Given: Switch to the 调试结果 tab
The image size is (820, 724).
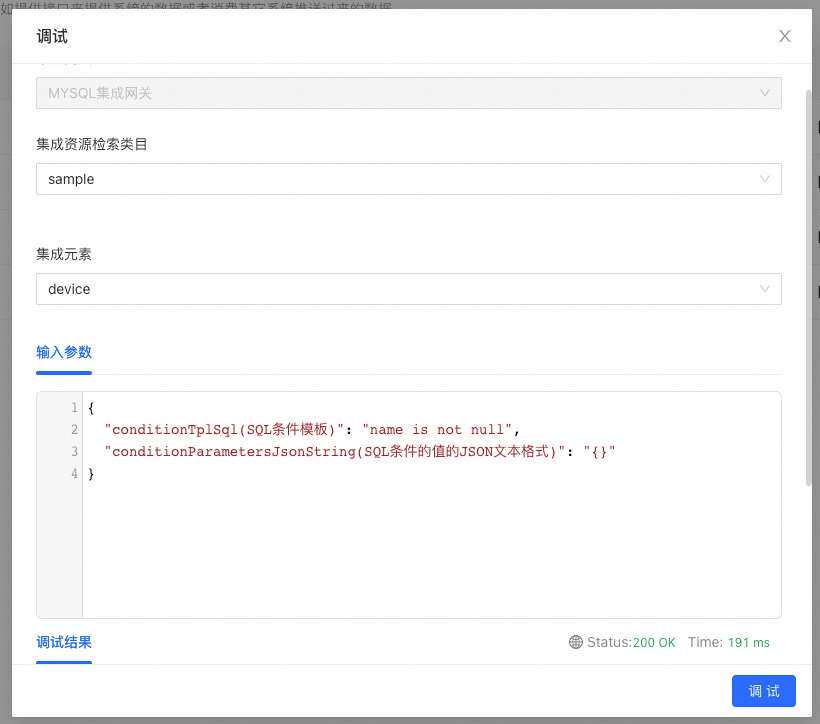Looking at the screenshot, I should click(x=64, y=642).
